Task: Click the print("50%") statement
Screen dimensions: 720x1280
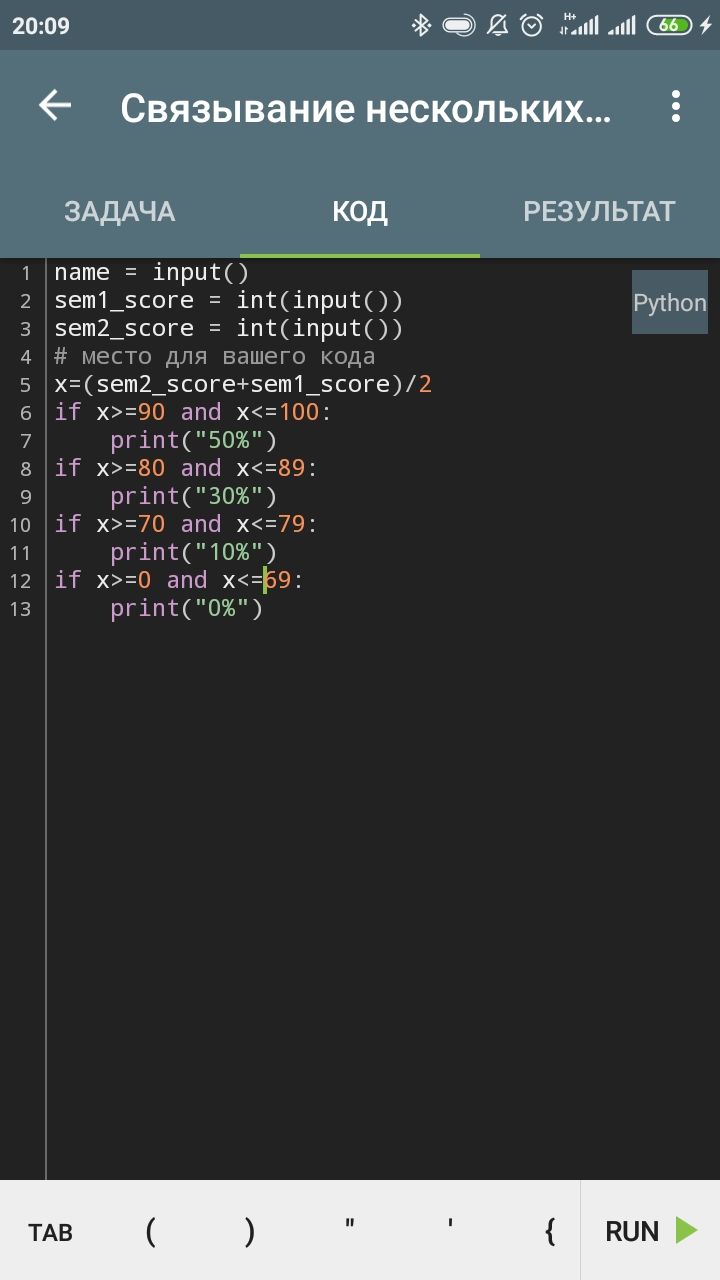Action: tap(193, 440)
